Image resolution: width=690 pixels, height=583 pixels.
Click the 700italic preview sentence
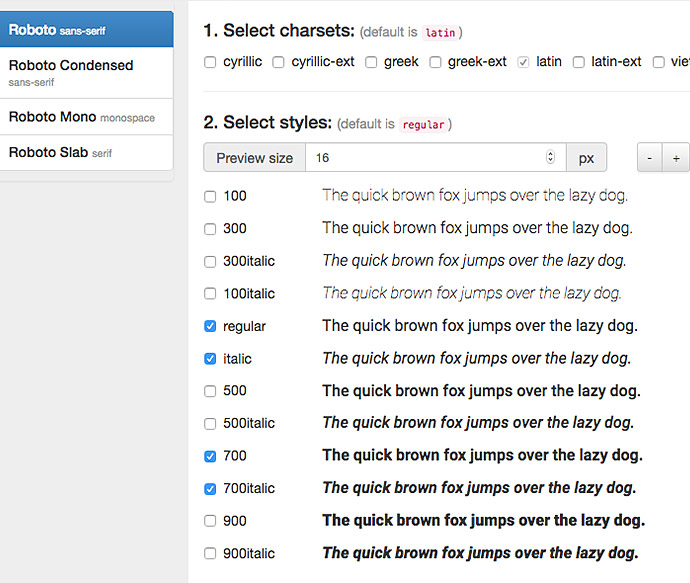[479, 488]
